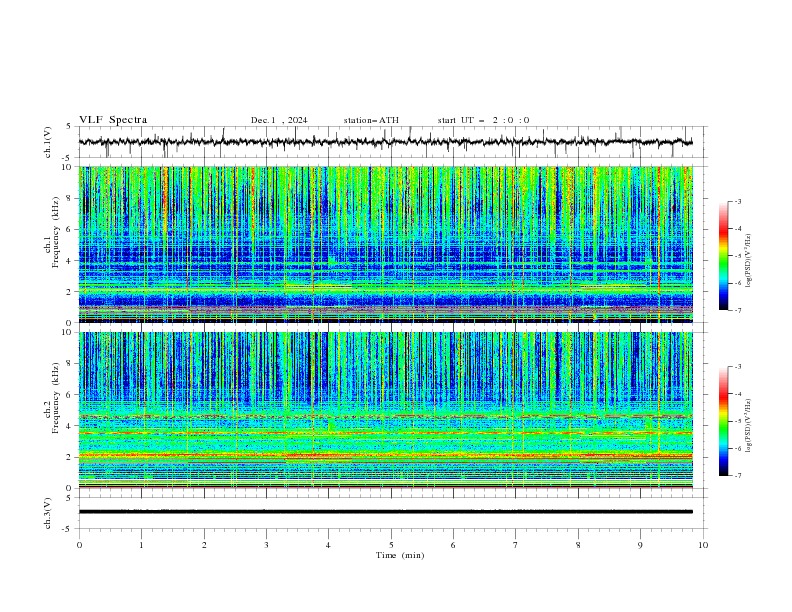The width and height of the screenshot is (792, 612).
Task: Click the 'start UT = 2 :0 :0' text
Action: (x=483, y=120)
